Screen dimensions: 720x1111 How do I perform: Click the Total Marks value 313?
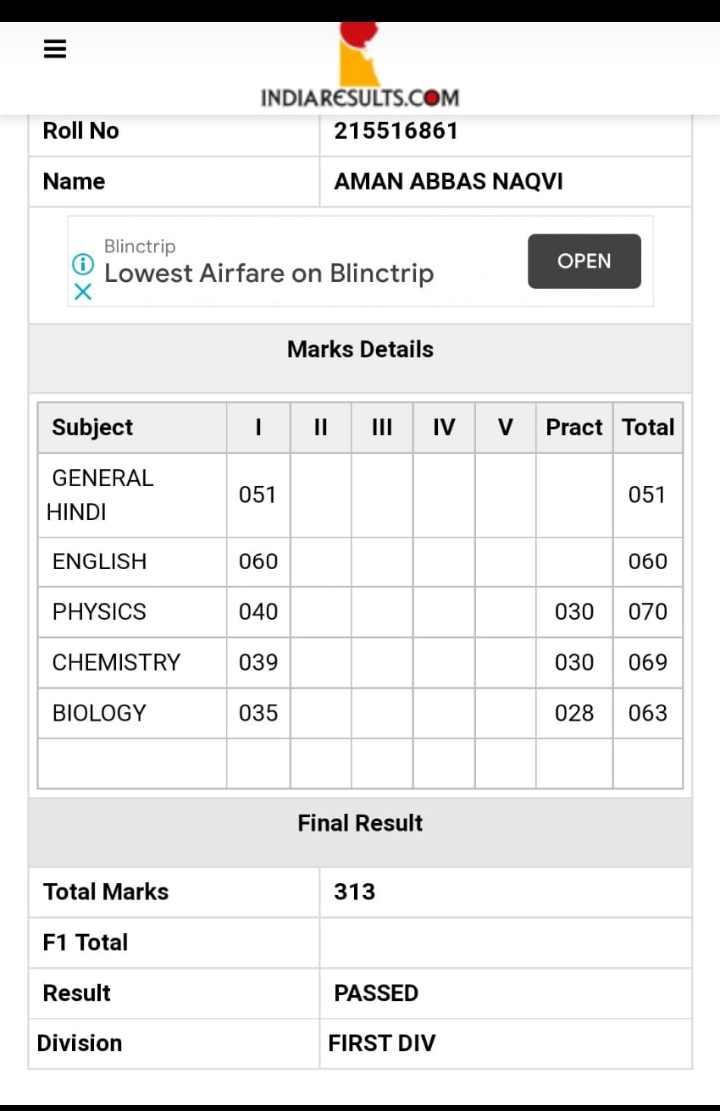point(354,891)
